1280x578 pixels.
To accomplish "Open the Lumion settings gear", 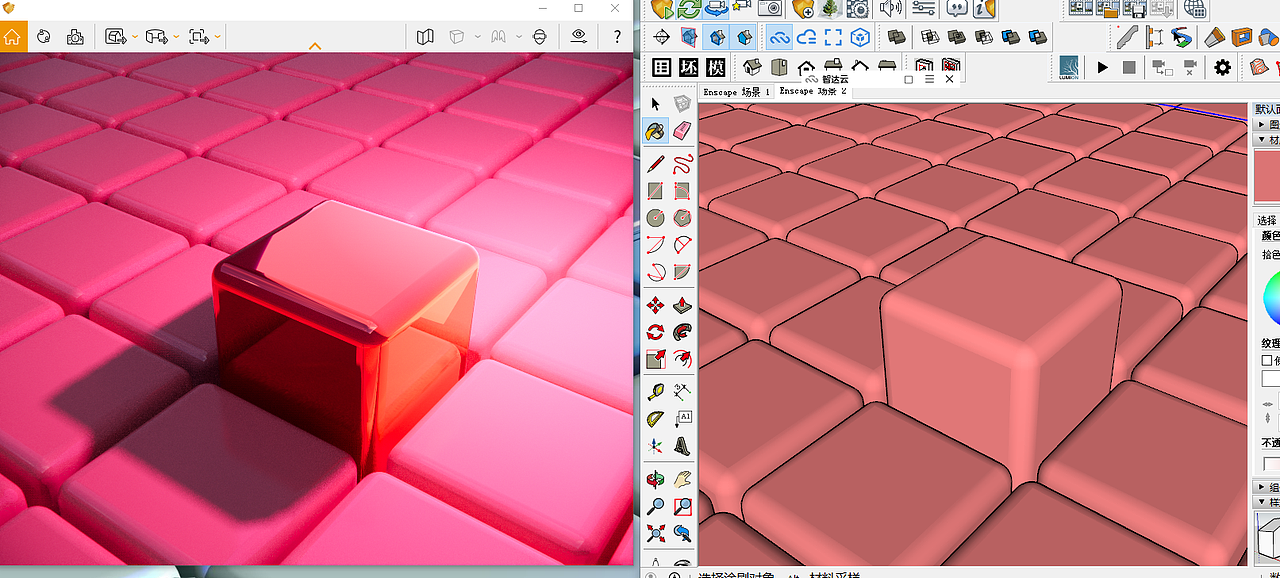I will pyautogui.click(x=1223, y=67).
